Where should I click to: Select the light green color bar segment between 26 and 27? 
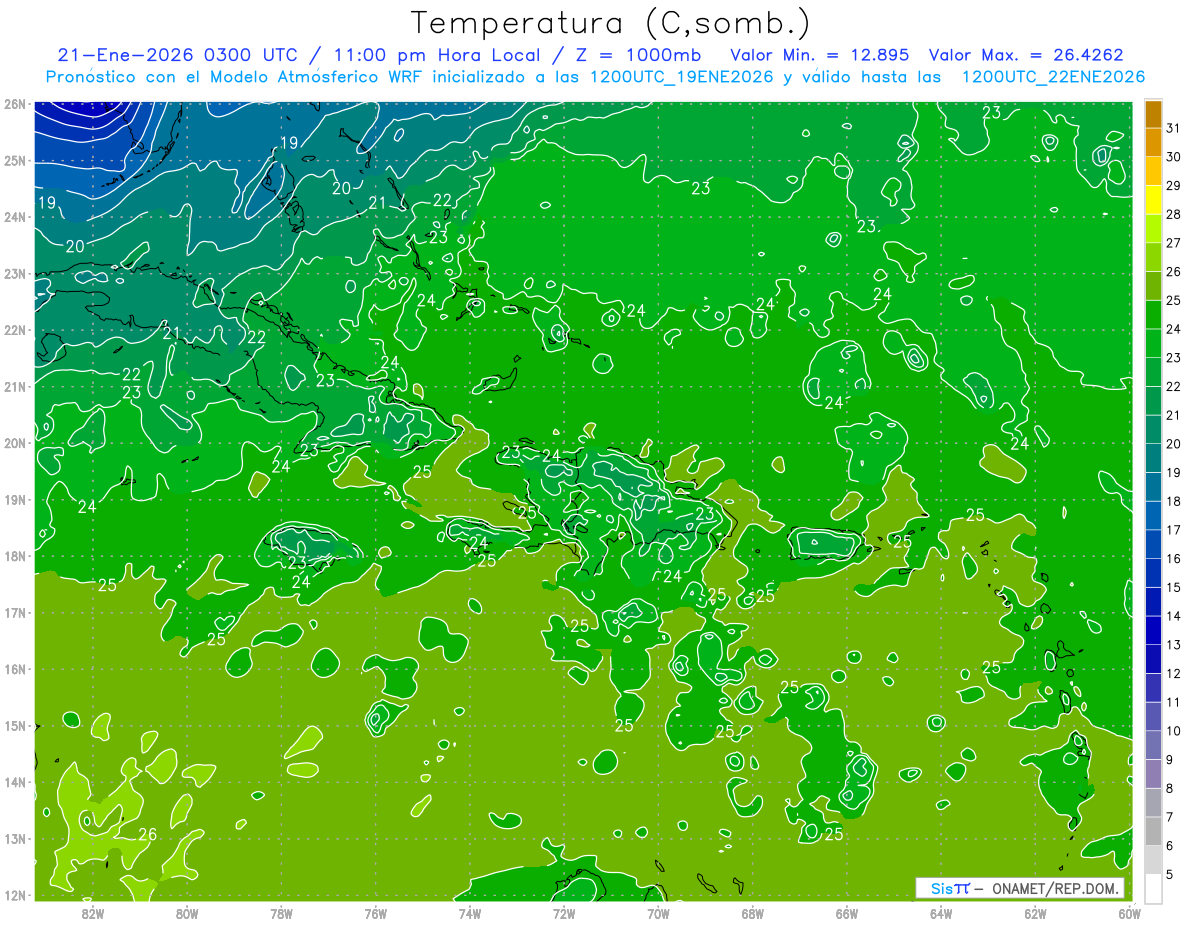tap(1153, 257)
